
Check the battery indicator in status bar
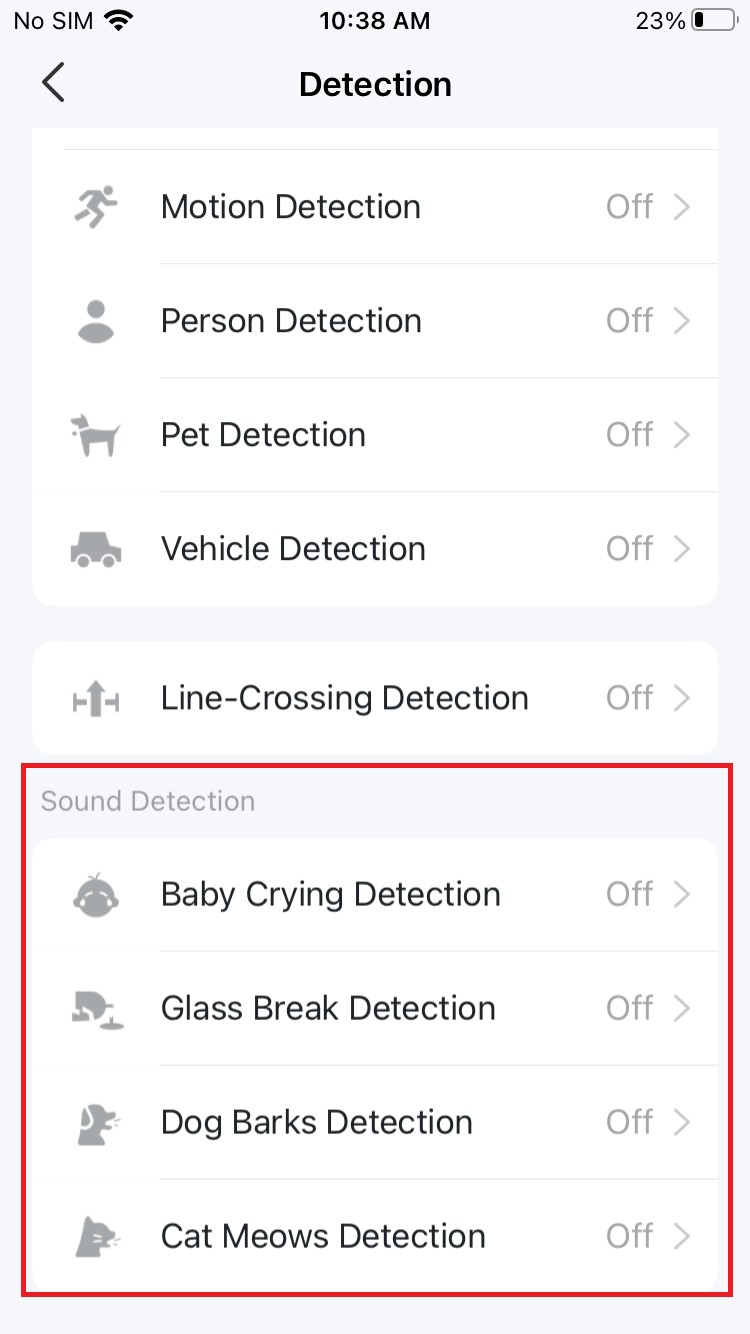[714, 20]
